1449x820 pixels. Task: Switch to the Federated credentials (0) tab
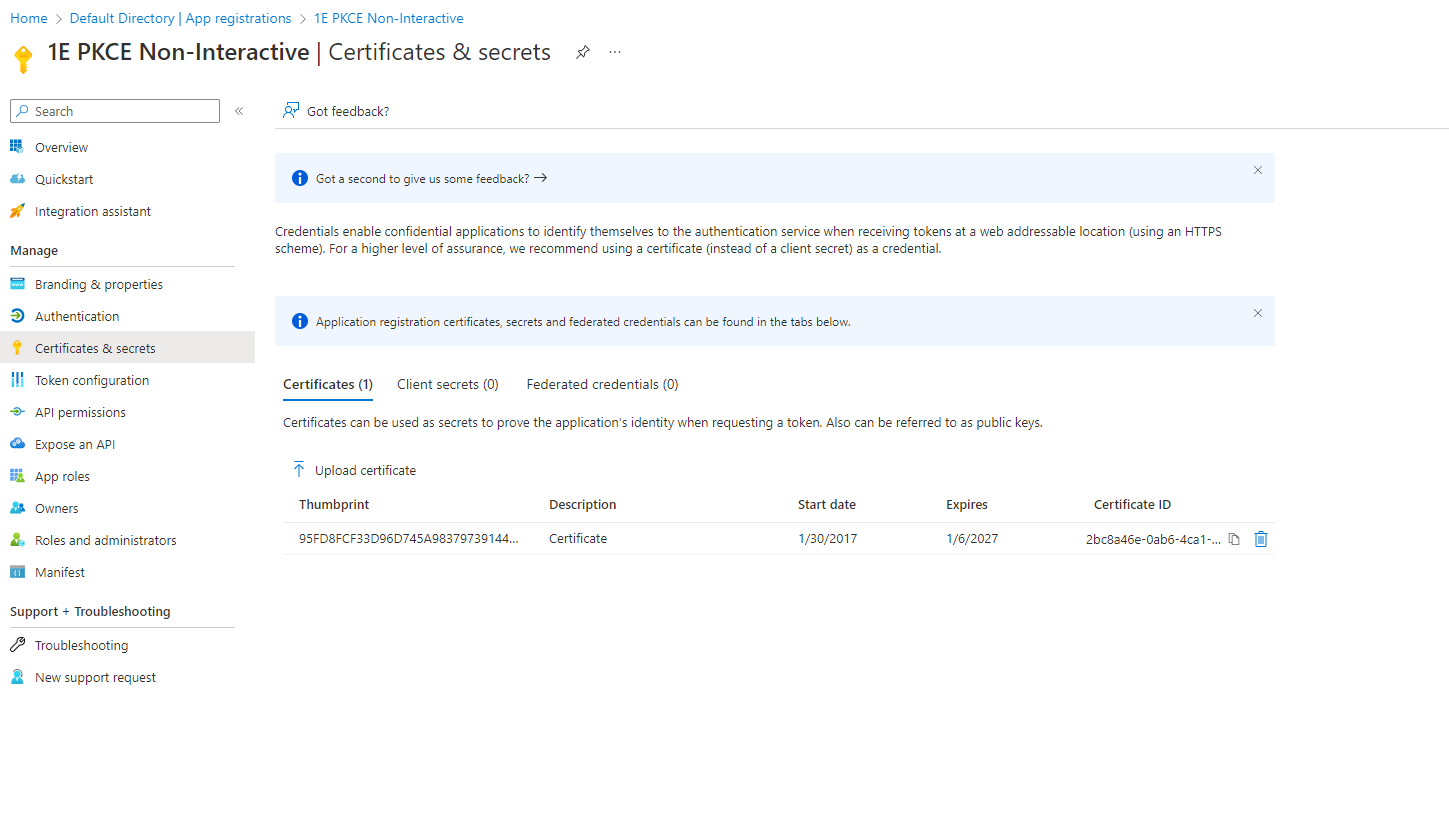[602, 384]
